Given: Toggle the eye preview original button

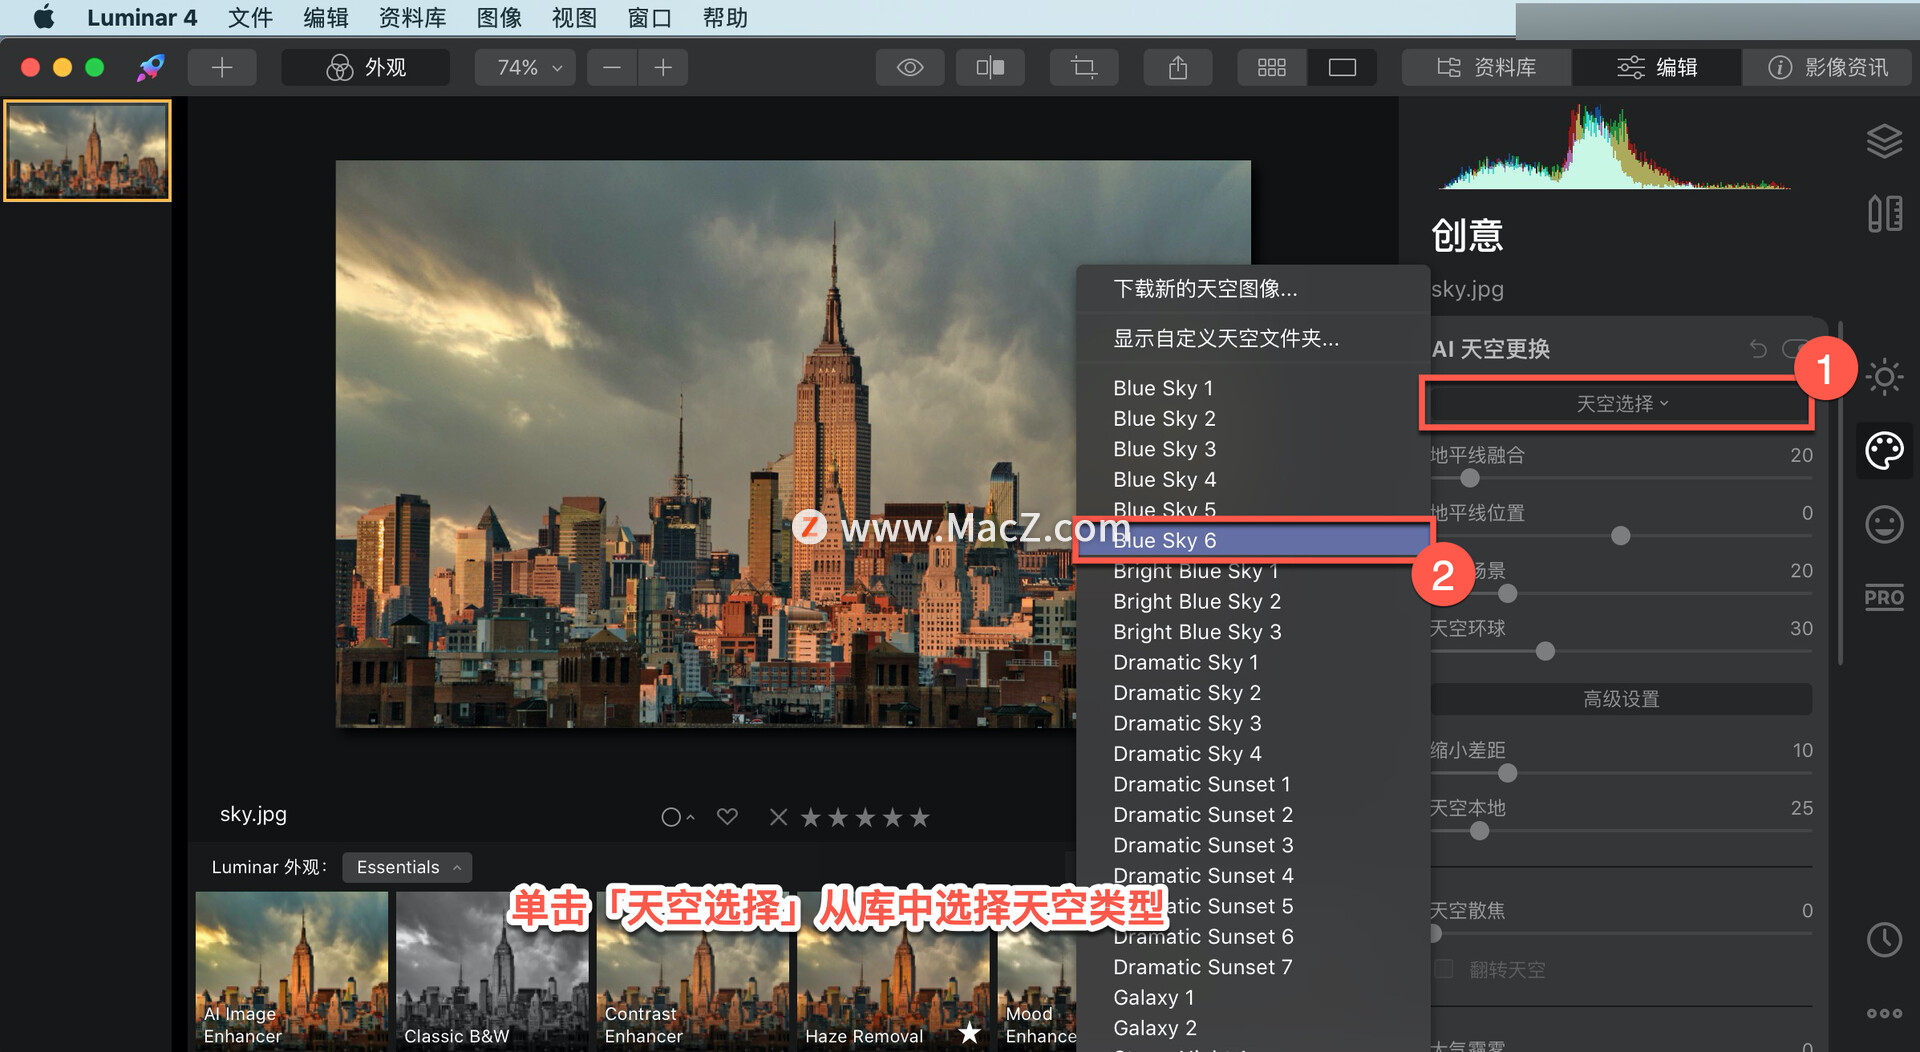Looking at the screenshot, I should point(910,67).
